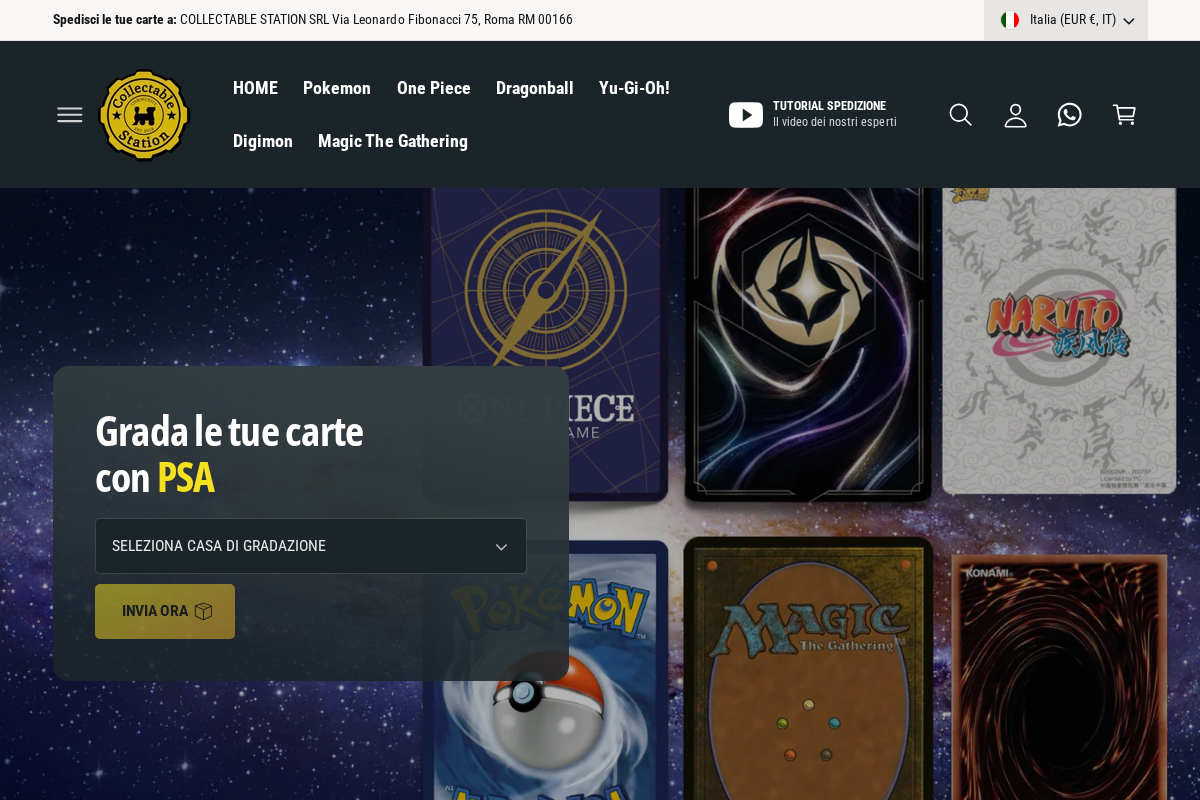The width and height of the screenshot is (1200, 800).
Task: Click the INVIA ORA button
Action: click(155, 611)
